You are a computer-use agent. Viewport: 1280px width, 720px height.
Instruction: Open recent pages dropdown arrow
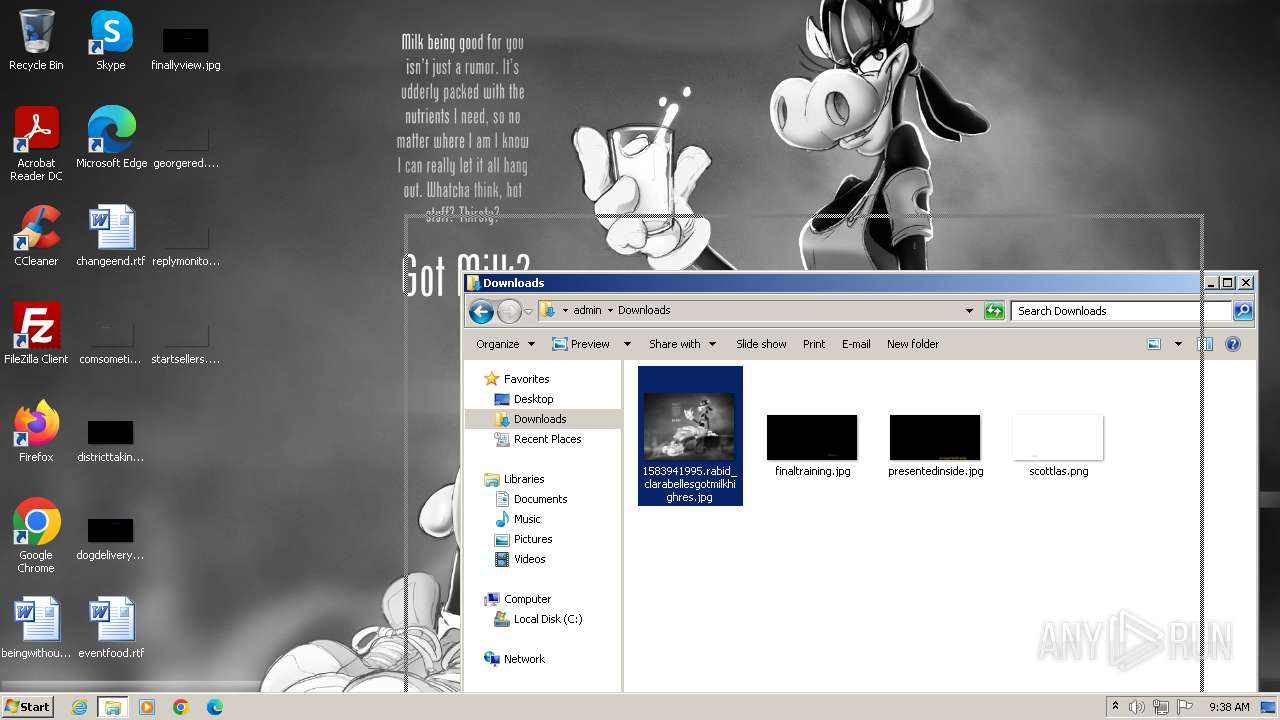(x=528, y=312)
